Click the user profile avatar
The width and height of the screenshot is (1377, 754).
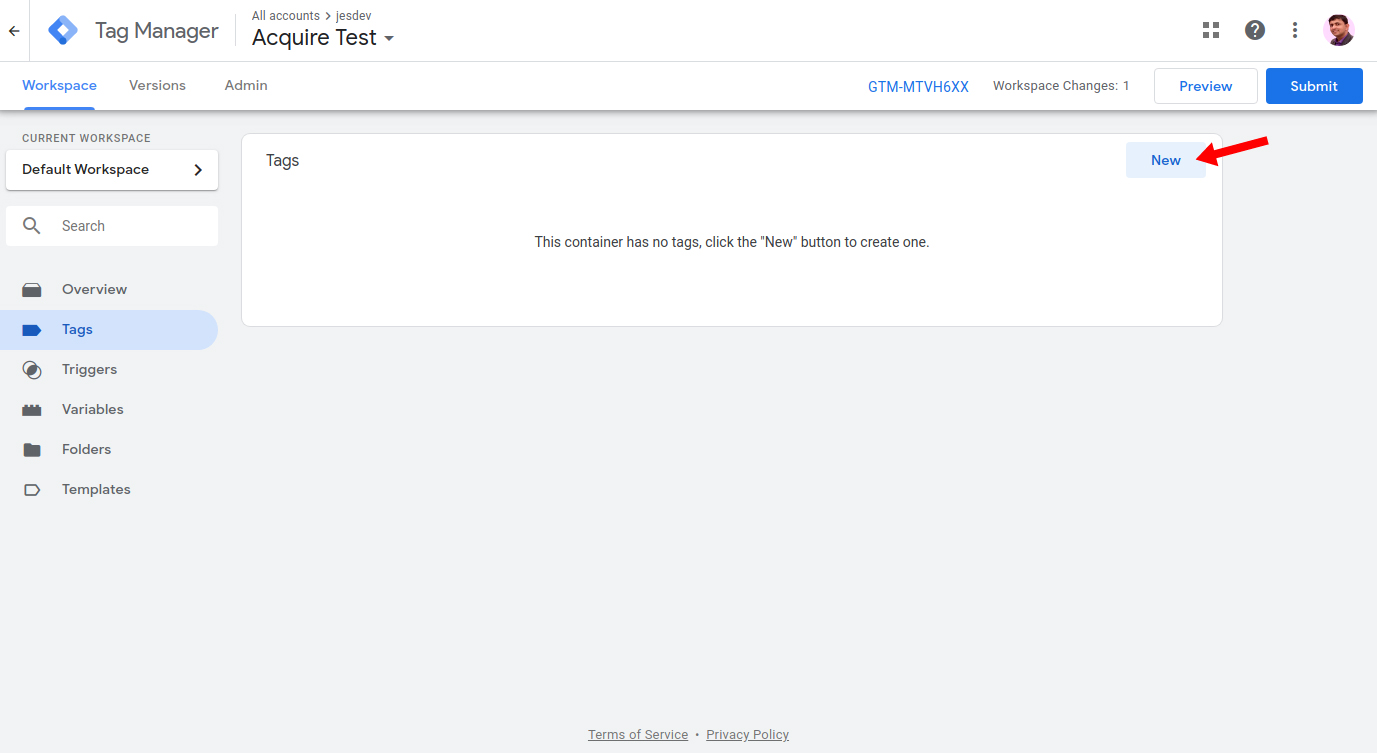pyautogui.click(x=1338, y=30)
